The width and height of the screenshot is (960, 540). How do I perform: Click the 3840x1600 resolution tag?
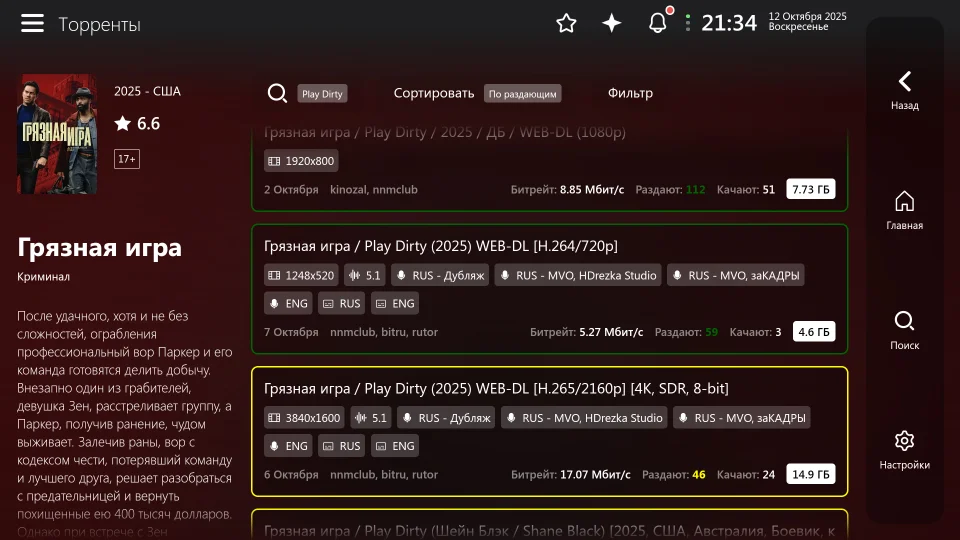click(x=304, y=418)
